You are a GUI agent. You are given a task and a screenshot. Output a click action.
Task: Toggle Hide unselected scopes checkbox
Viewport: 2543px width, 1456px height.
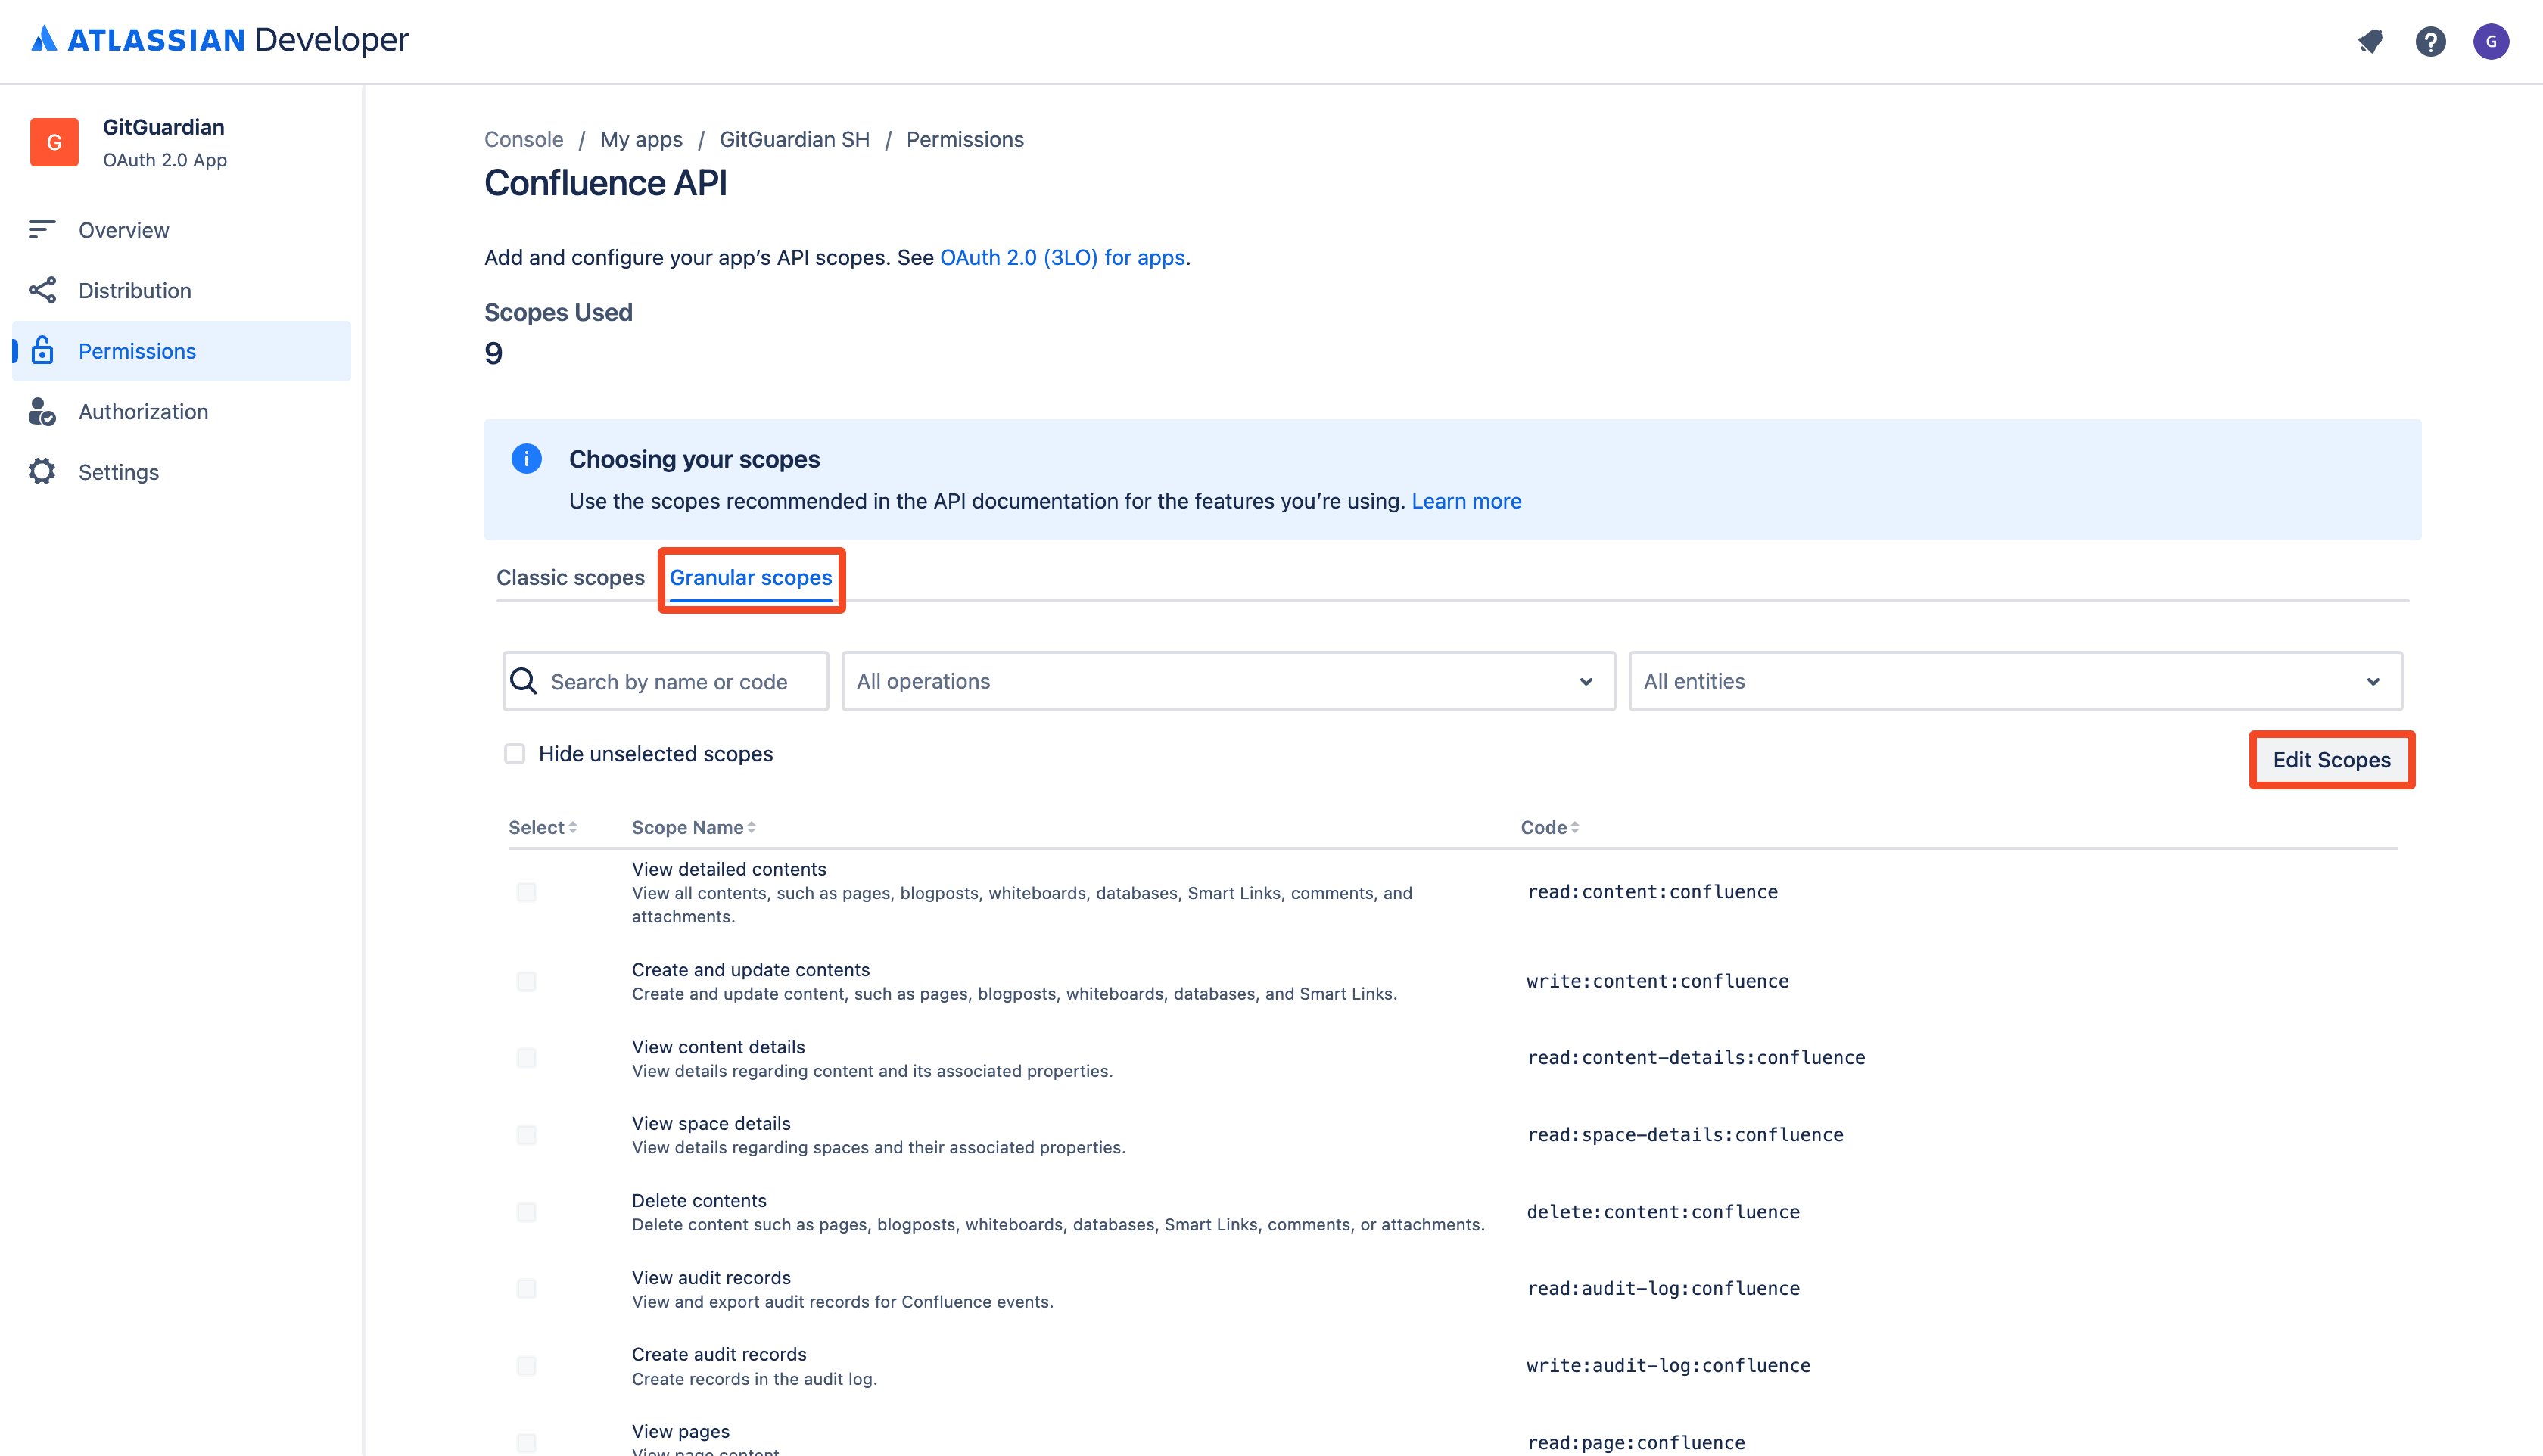click(x=515, y=753)
